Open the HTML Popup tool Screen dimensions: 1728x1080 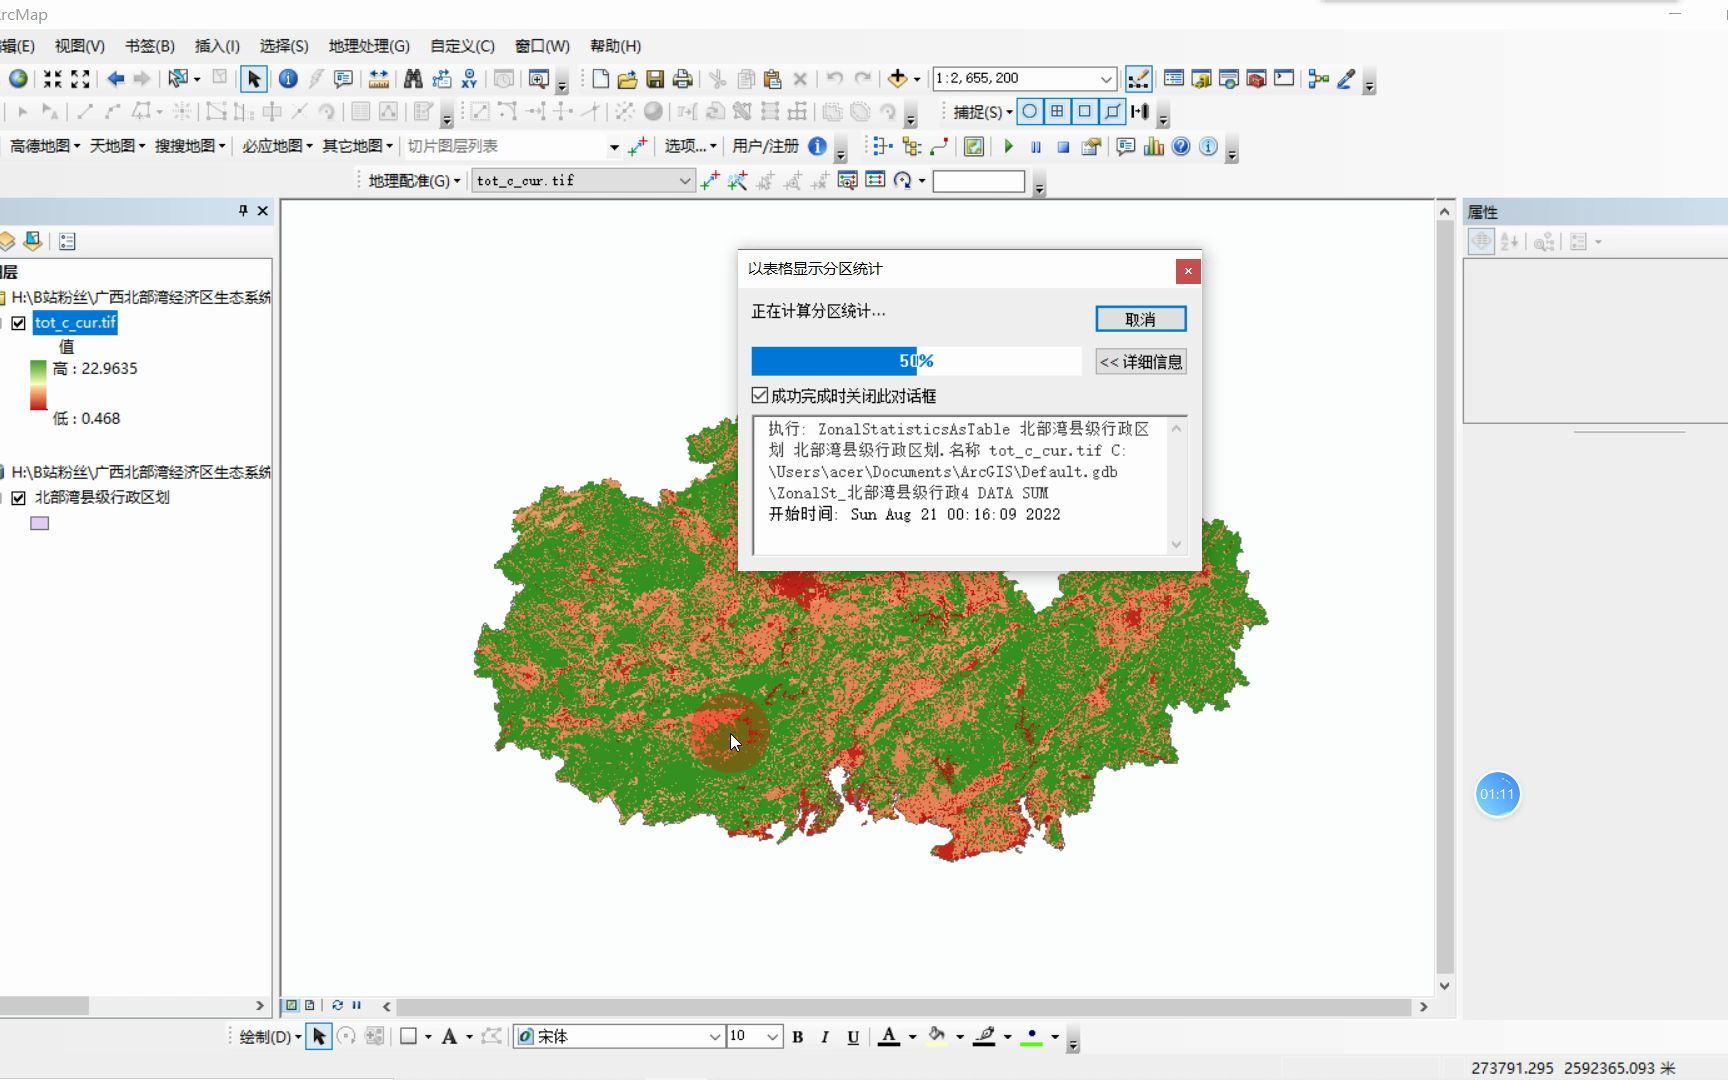344,79
